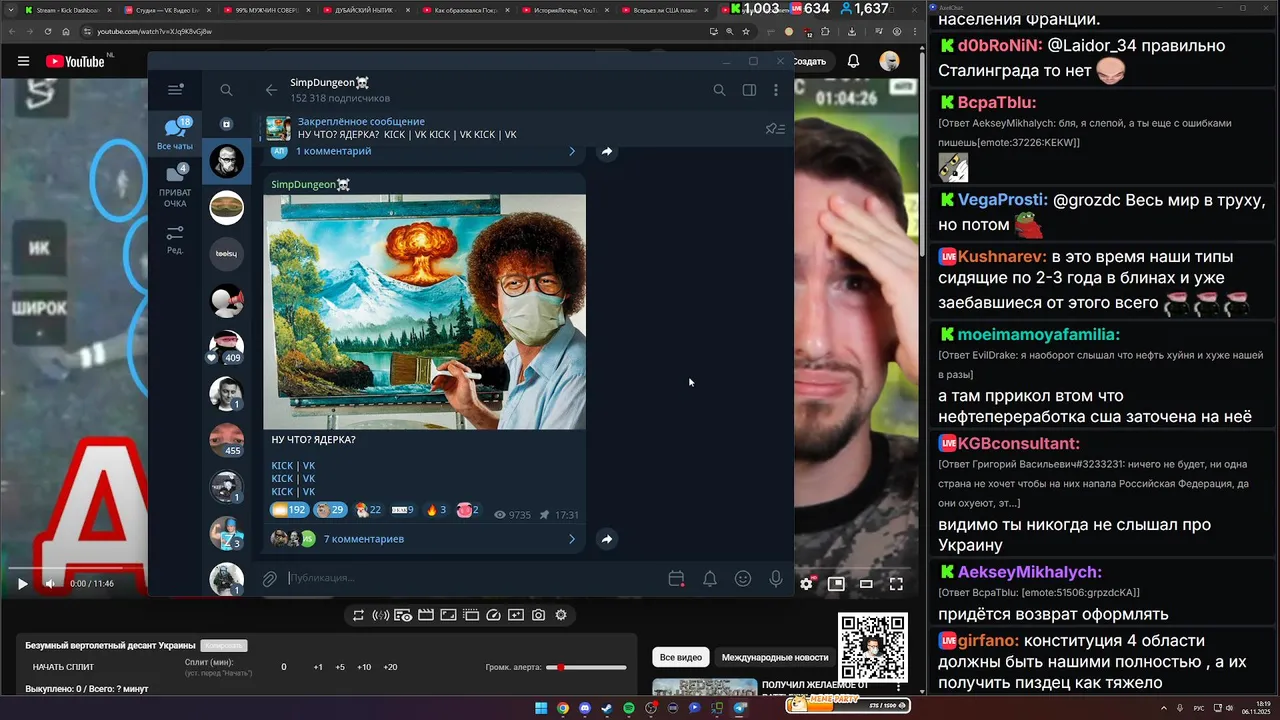Open the chat with 455 unread badge

227,440
